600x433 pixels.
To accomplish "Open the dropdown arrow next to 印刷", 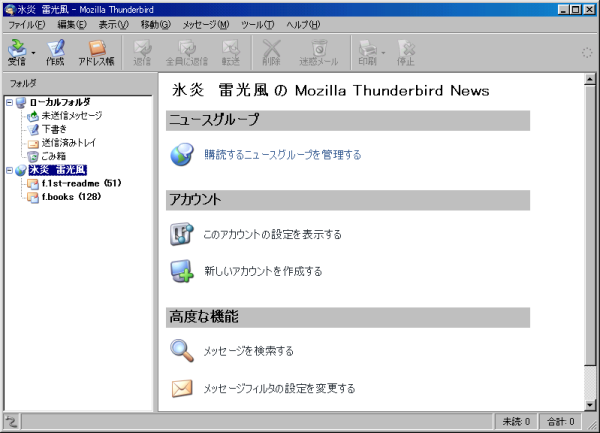I will pyautogui.click(x=383, y=53).
